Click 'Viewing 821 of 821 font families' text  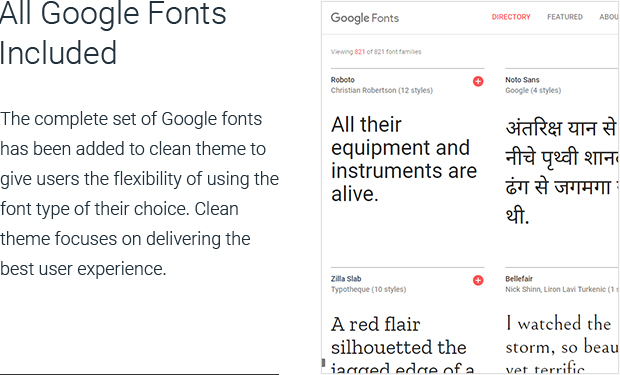[376, 51]
